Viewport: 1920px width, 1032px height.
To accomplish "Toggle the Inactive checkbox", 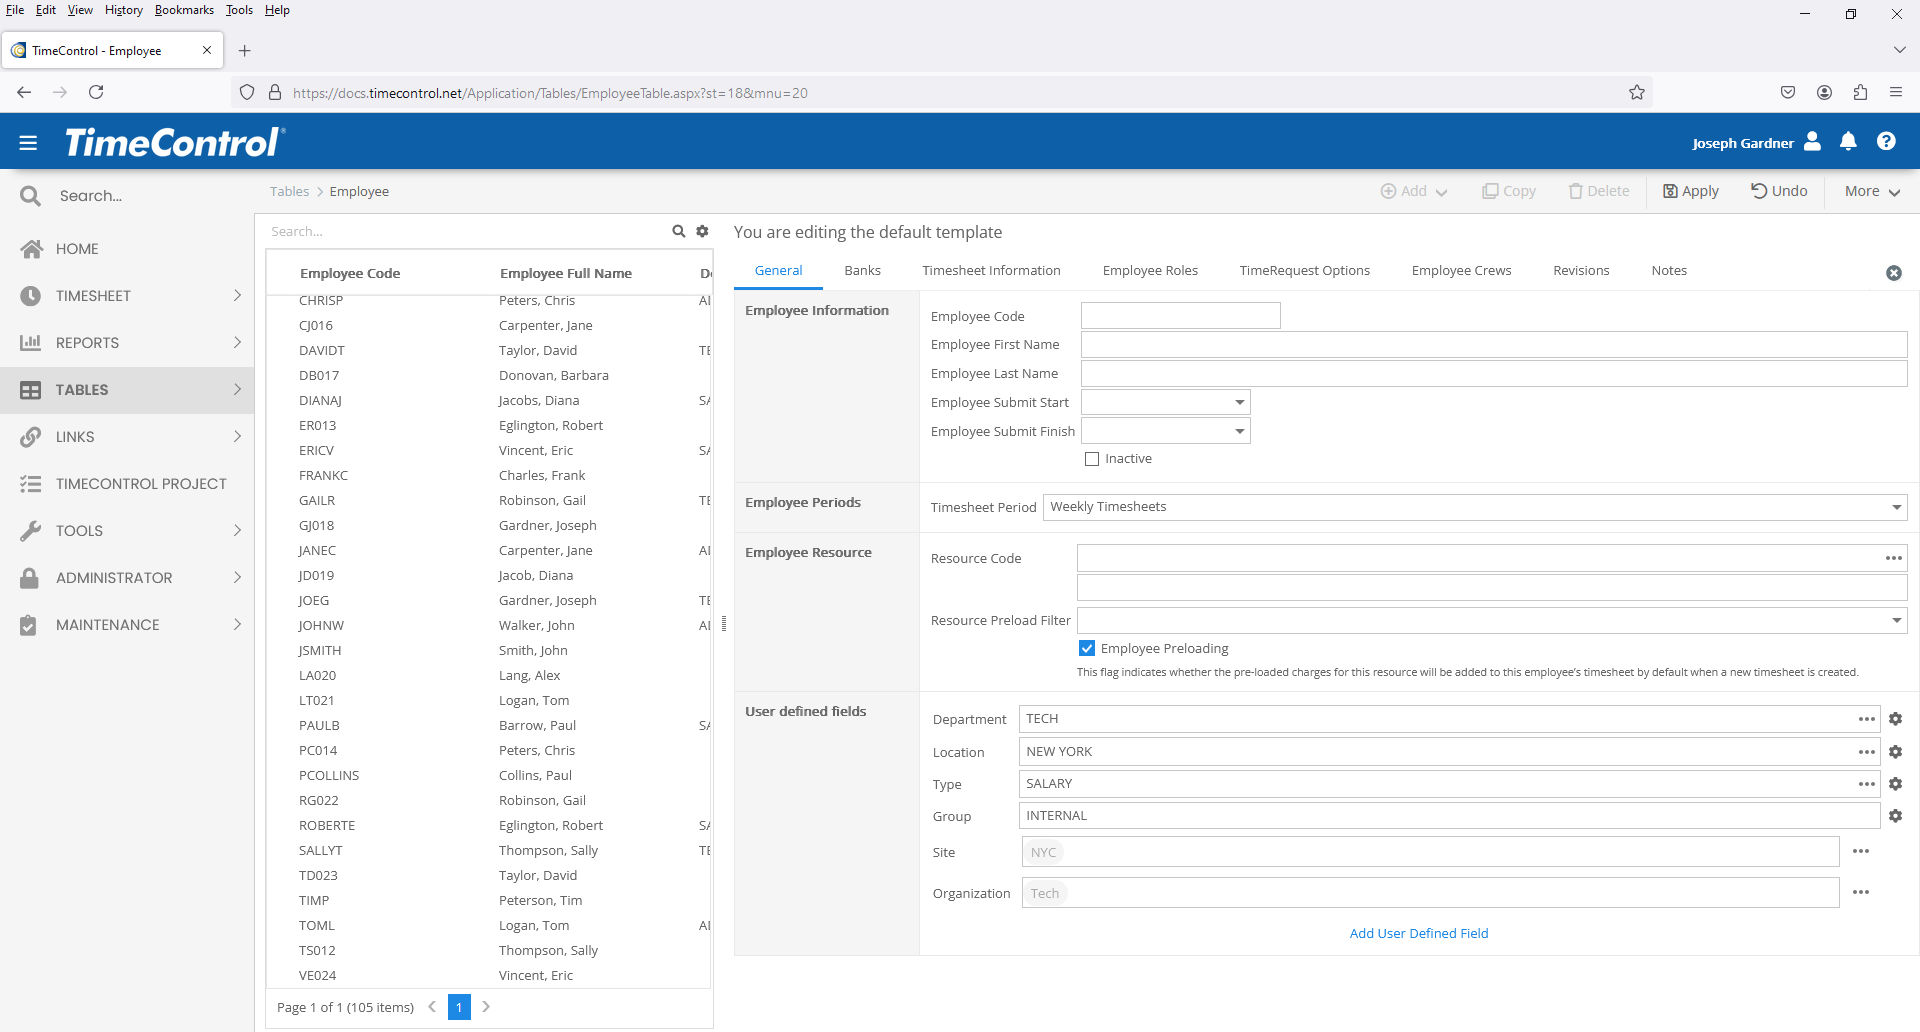I will tap(1092, 459).
